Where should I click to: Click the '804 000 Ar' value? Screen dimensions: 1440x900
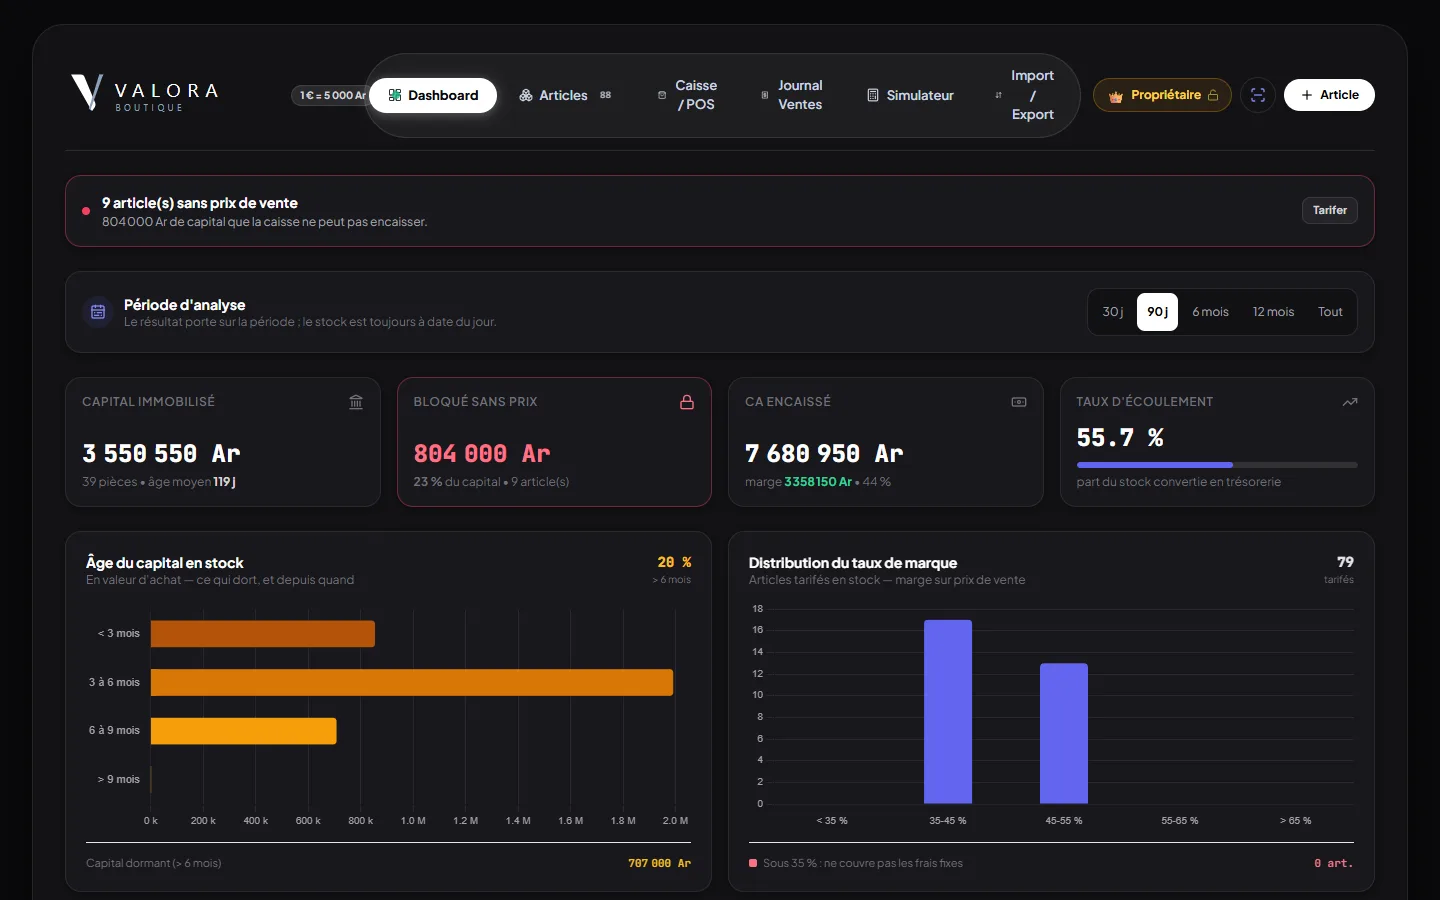(482, 454)
